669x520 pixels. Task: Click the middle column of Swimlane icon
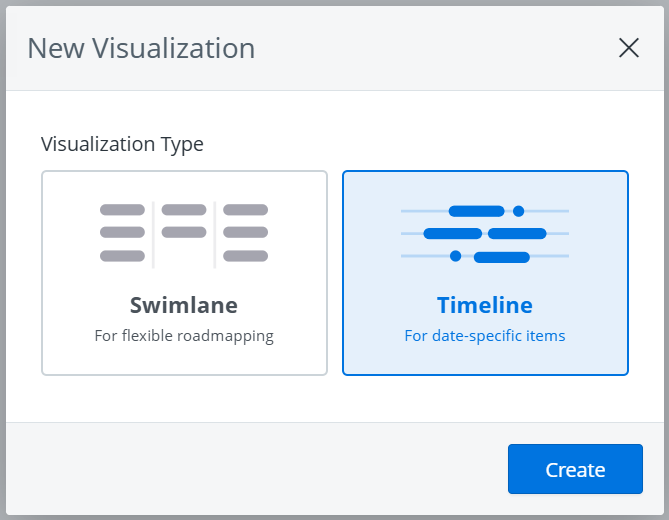pos(184,221)
